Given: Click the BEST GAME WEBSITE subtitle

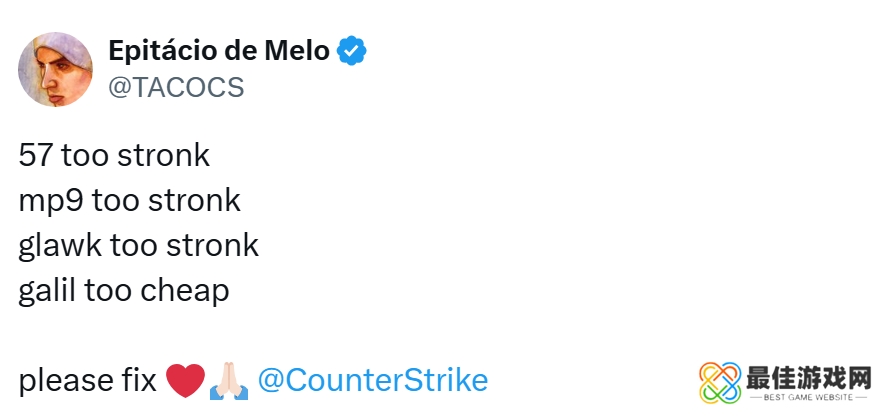Looking at the screenshot, I should tap(810, 398).
